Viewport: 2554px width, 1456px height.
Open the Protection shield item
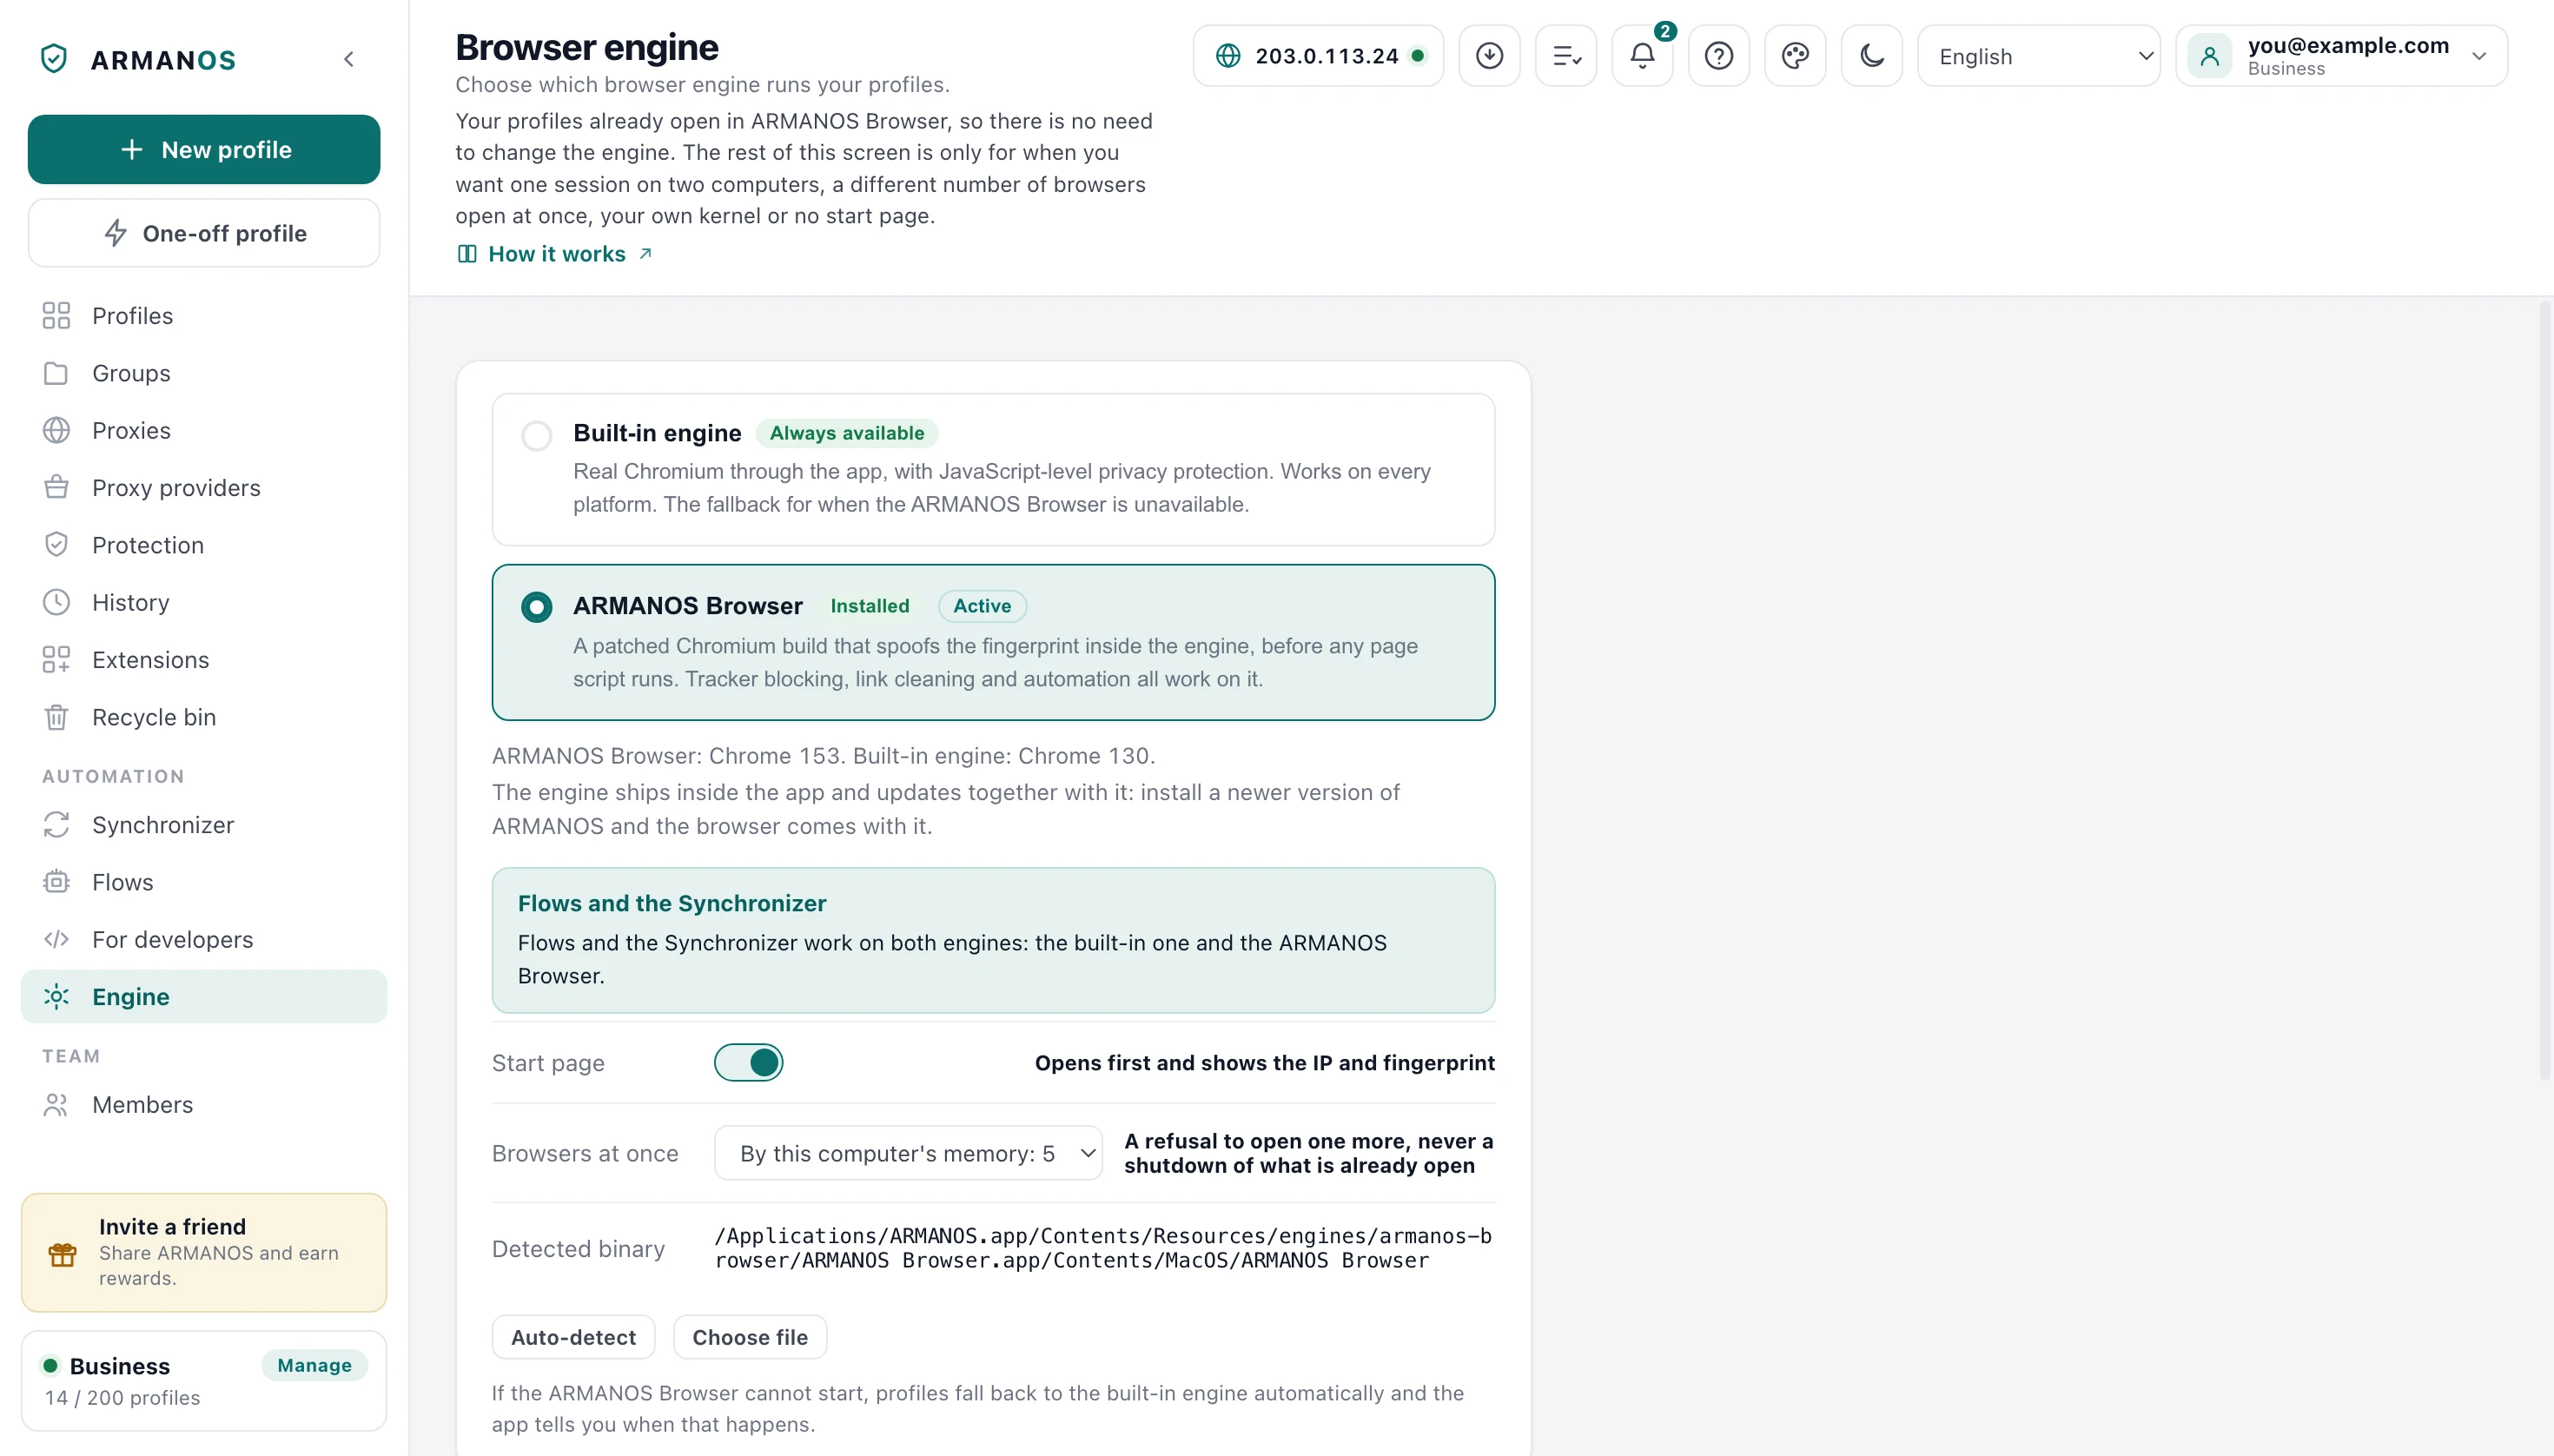click(x=204, y=545)
